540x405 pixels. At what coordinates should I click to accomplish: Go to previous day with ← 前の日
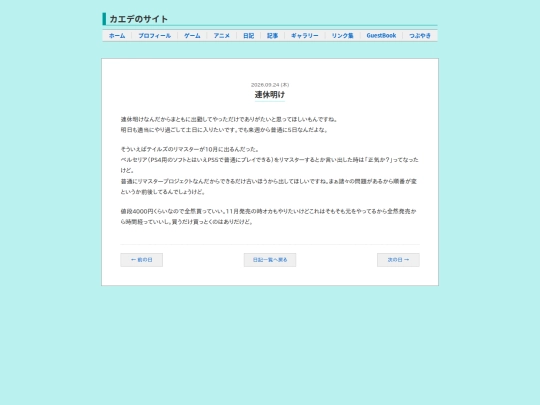pyautogui.click(x=142, y=260)
